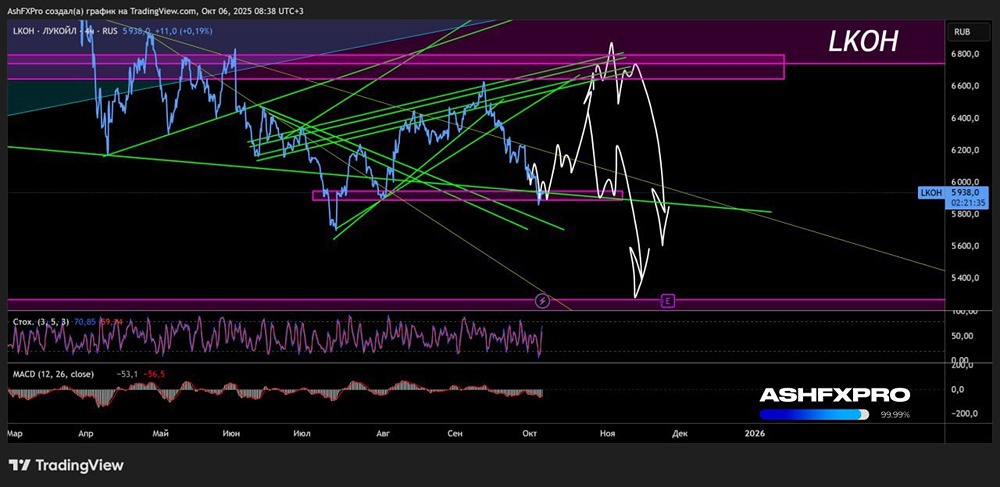Click the Сен label on time axis
Viewport: 1000px width, 487px height.
click(455, 434)
